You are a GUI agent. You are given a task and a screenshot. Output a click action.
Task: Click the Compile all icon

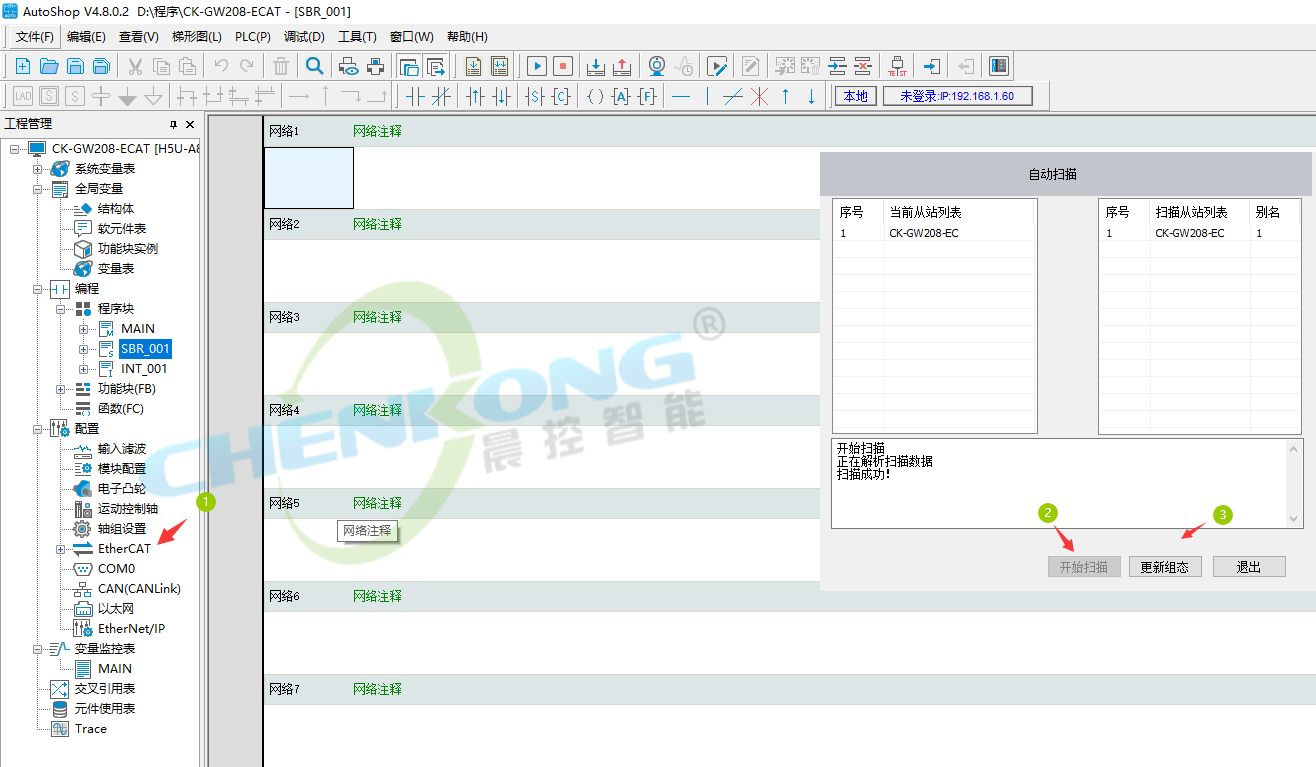point(500,66)
